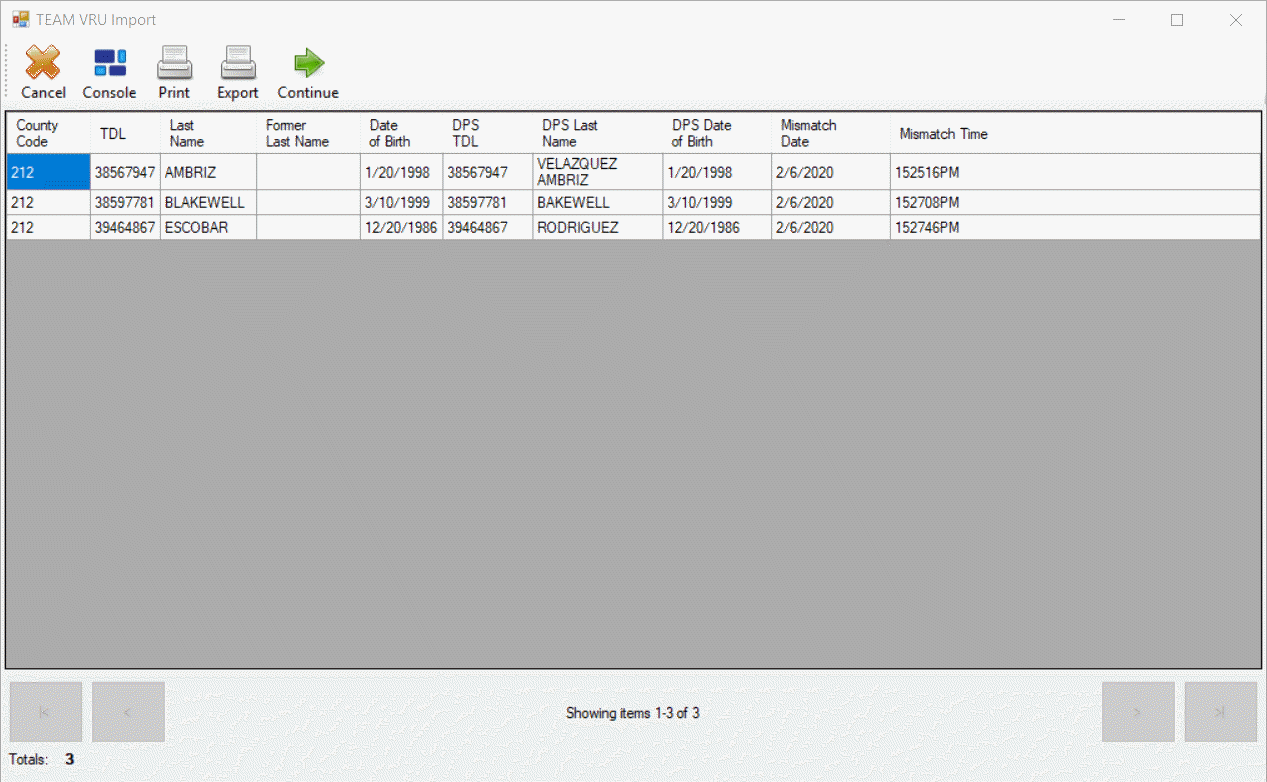Select mismatch date 2/6/2020 in ESCOBAR row
This screenshot has width=1267, height=782.
coord(831,227)
